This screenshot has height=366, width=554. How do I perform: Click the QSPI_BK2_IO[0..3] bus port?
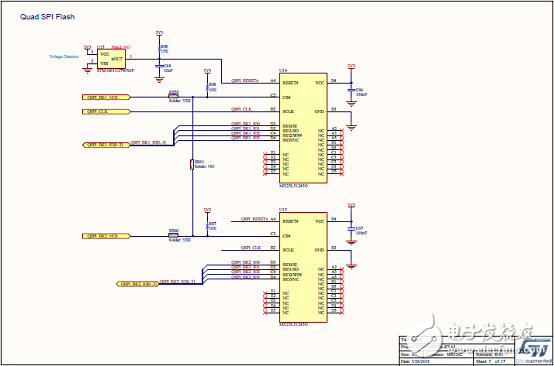tap(137, 284)
